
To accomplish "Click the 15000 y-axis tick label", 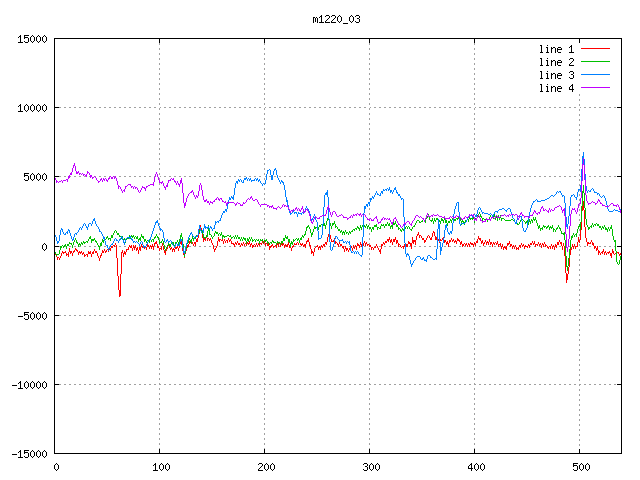I will pos(31,39).
